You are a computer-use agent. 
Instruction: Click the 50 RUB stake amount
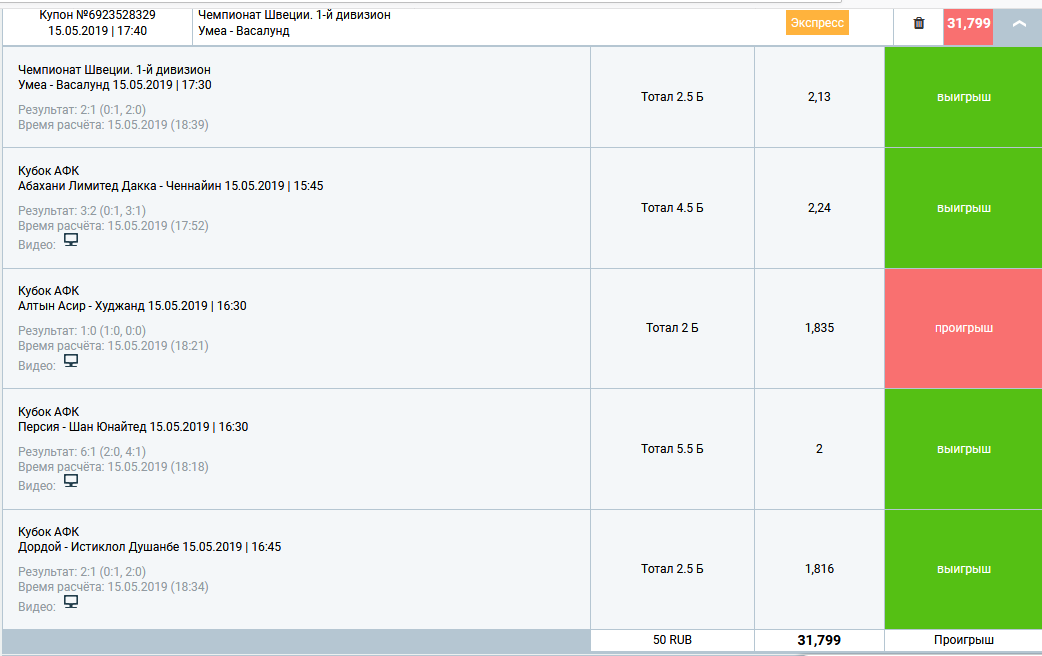(x=672, y=640)
